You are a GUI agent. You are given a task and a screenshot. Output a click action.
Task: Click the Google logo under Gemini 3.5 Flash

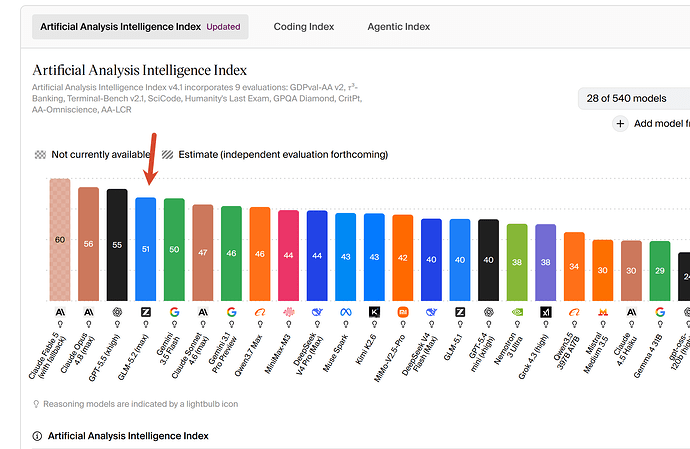[174, 312]
